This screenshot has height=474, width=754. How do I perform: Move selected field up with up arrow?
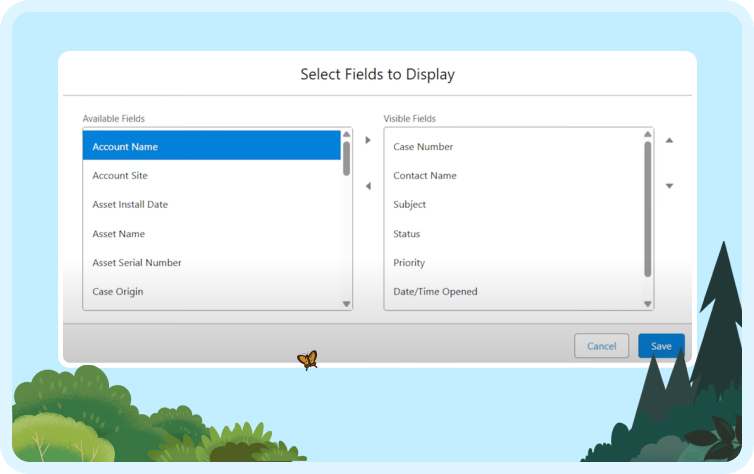click(669, 140)
